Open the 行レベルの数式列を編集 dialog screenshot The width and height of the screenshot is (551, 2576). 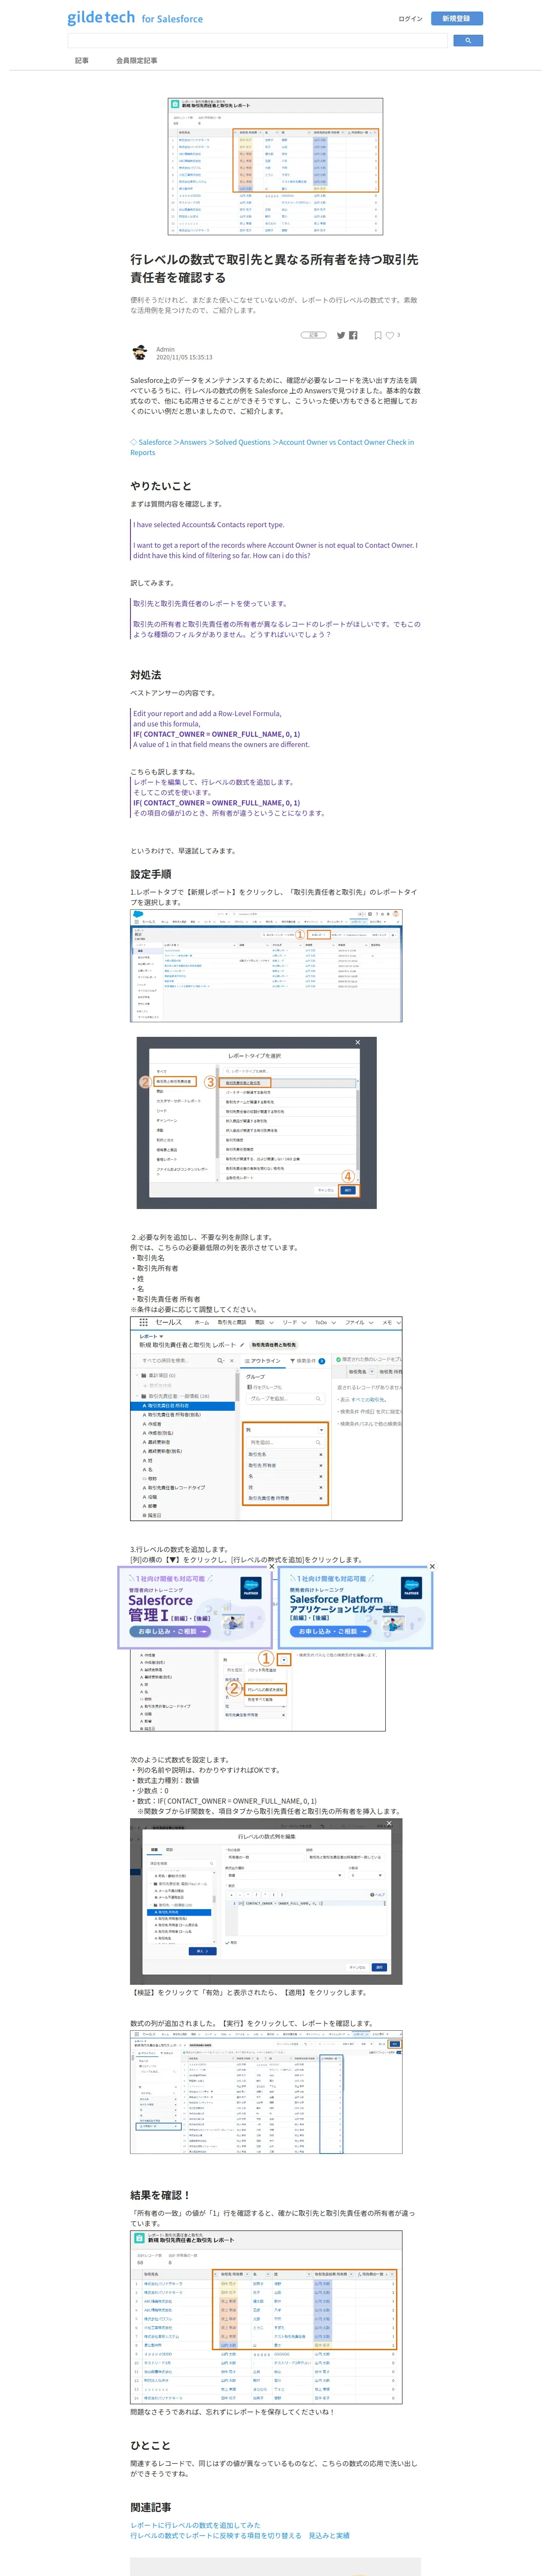tap(266, 1902)
